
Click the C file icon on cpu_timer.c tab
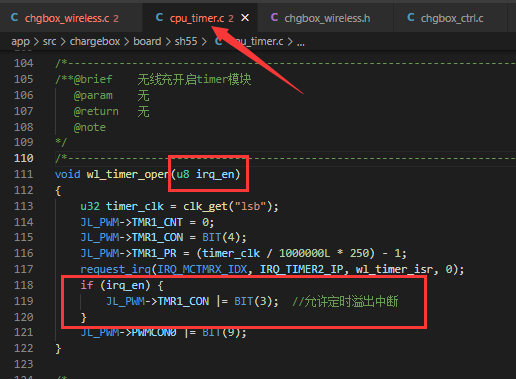159,17
